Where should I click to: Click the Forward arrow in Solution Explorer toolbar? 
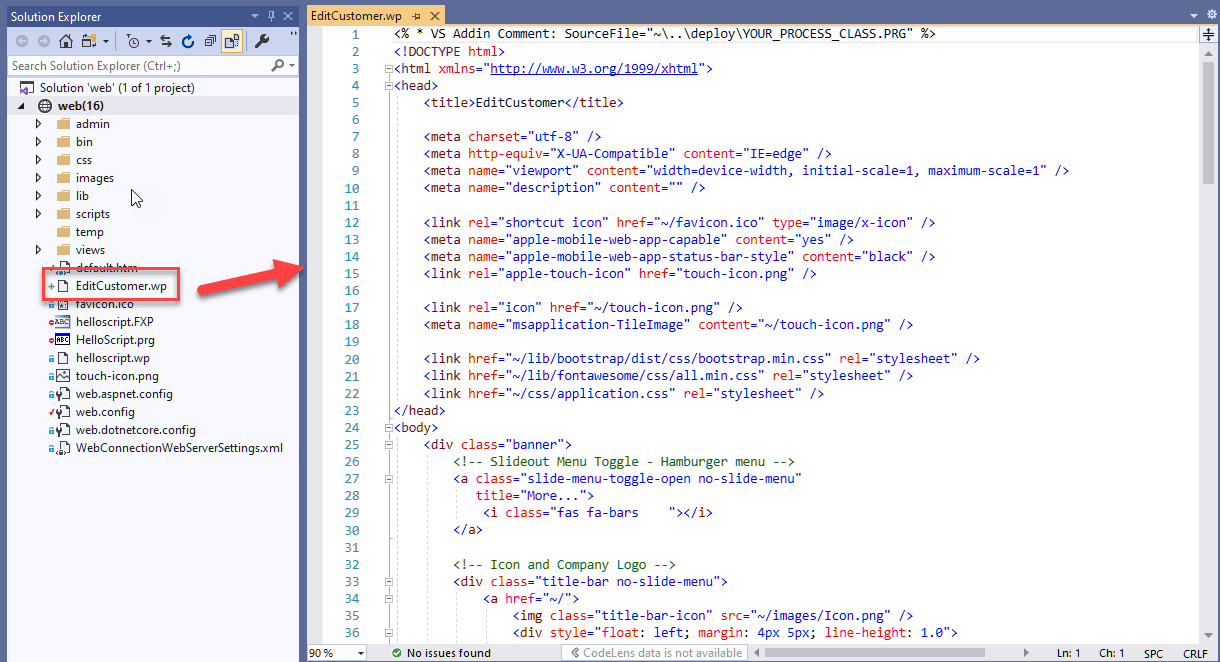[x=44, y=41]
